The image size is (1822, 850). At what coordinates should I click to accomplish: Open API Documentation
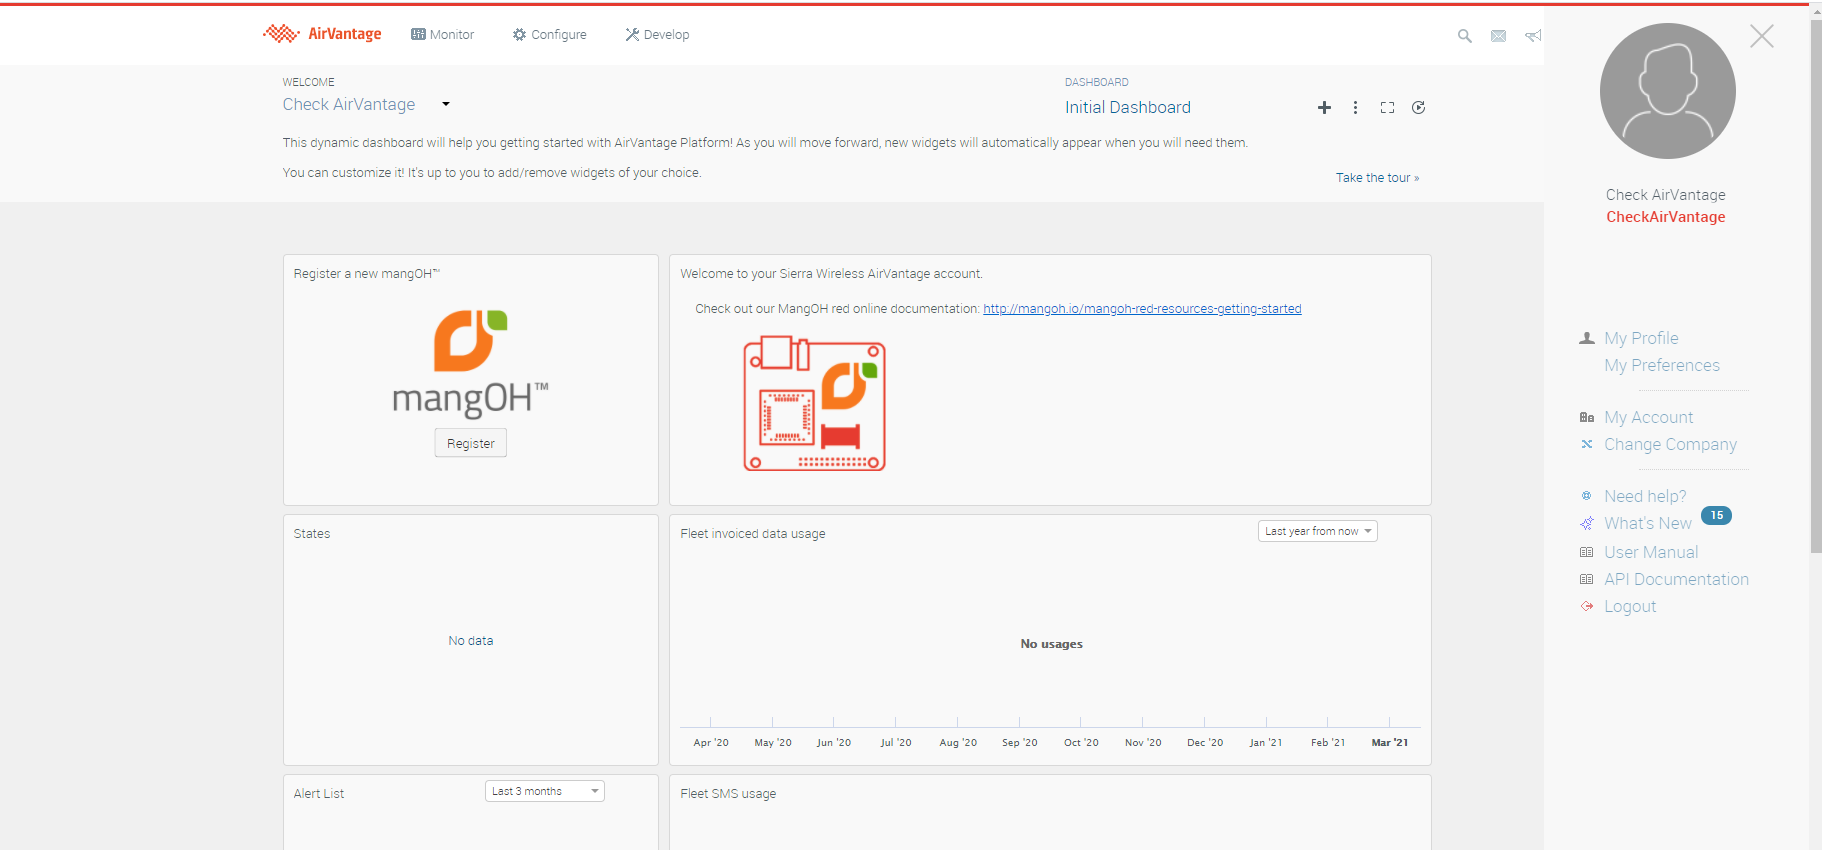(1677, 580)
